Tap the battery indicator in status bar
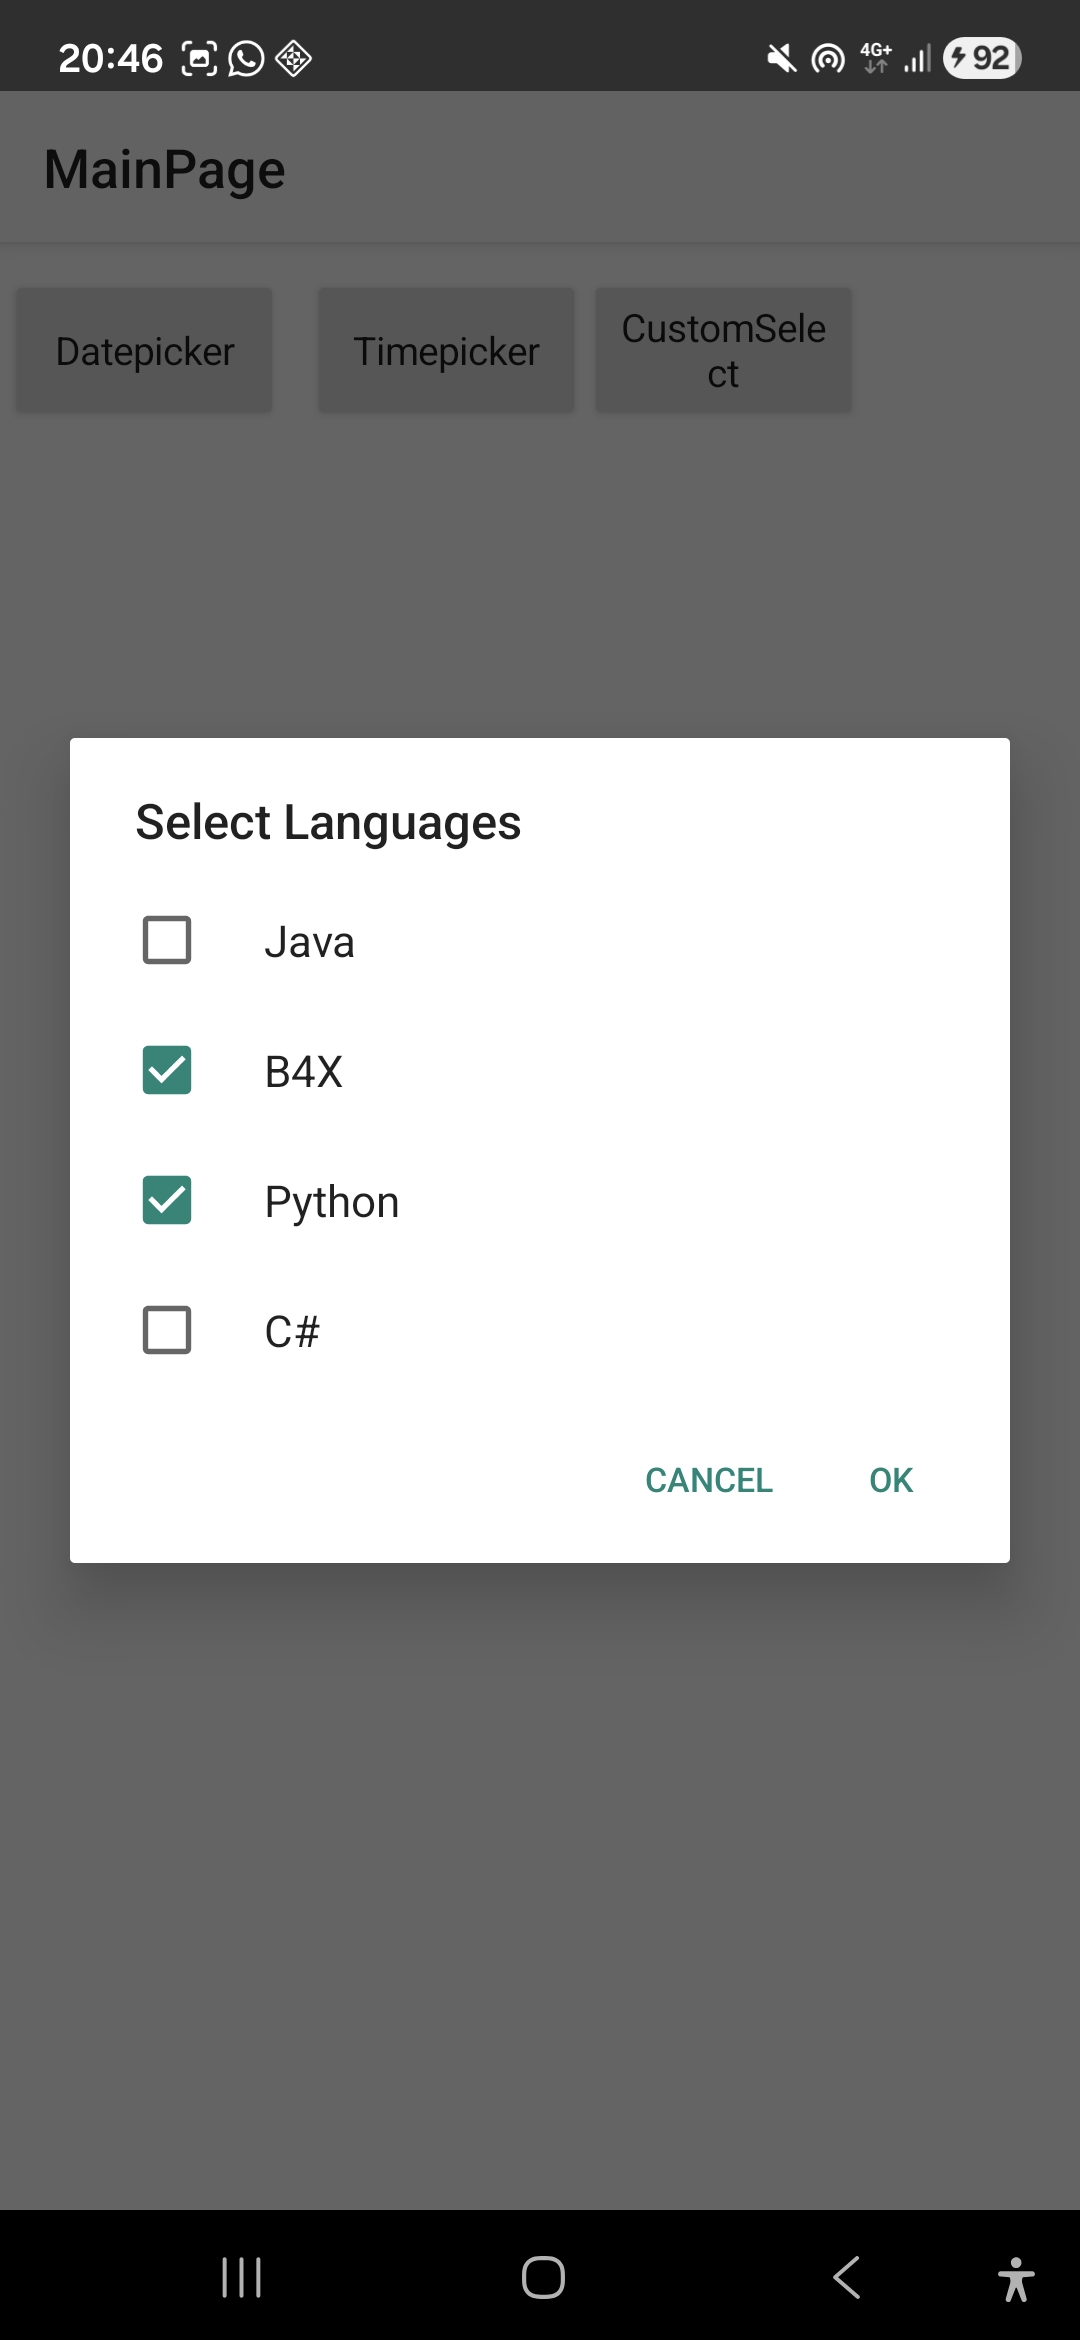Image resolution: width=1080 pixels, height=2340 pixels. (x=982, y=58)
